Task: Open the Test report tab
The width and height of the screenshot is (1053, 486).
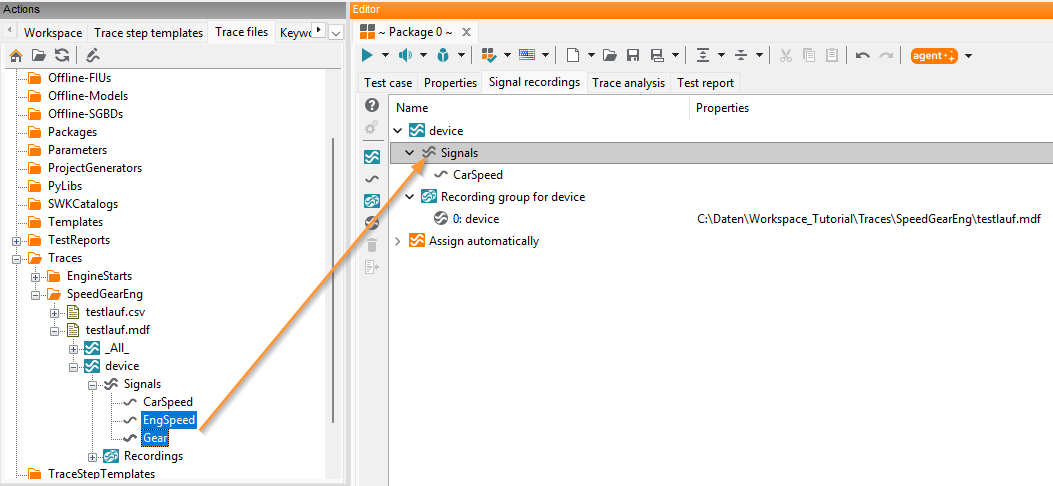Action: click(705, 83)
